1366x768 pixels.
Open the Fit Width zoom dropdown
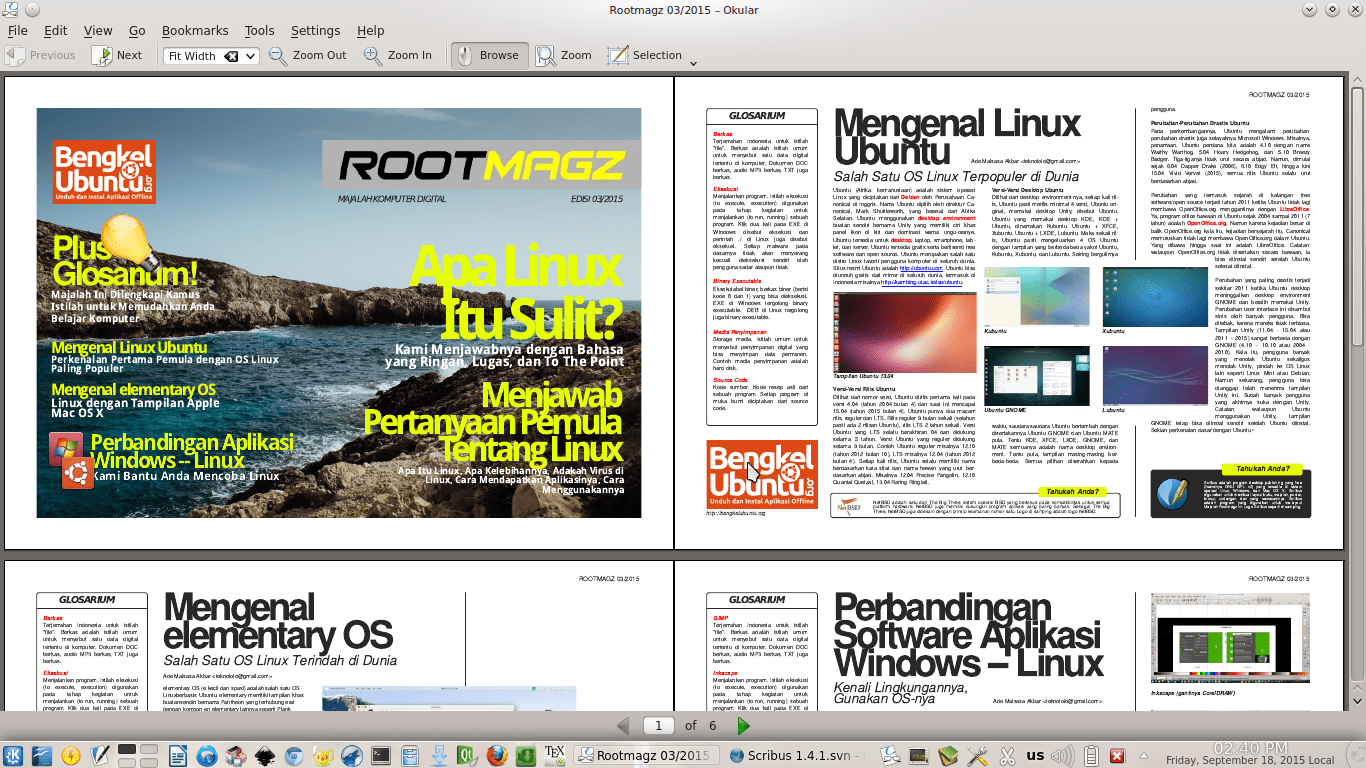(x=250, y=56)
